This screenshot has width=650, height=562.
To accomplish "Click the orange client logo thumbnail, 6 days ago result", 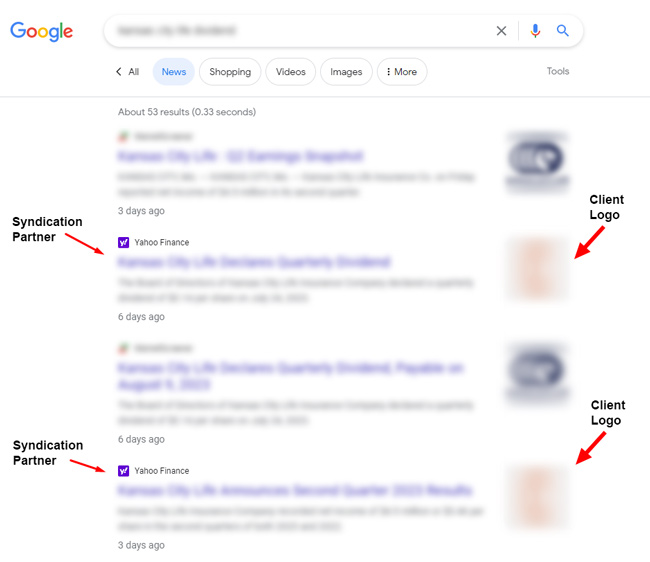I will click(537, 269).
